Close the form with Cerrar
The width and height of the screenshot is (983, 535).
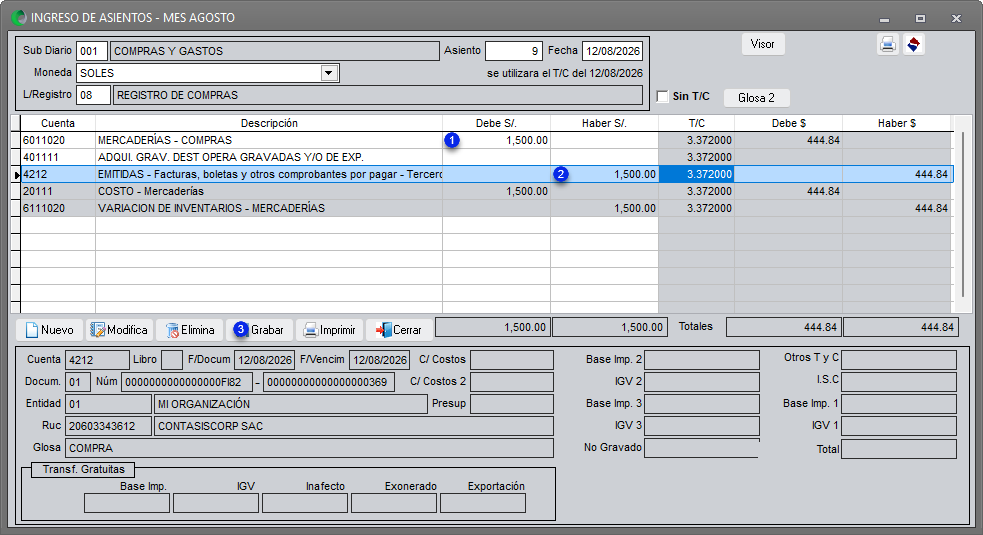(399, 330)
